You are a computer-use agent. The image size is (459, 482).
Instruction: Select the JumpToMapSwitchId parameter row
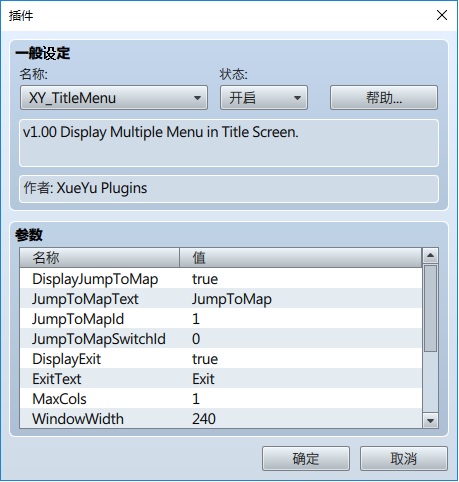[221, 339]
